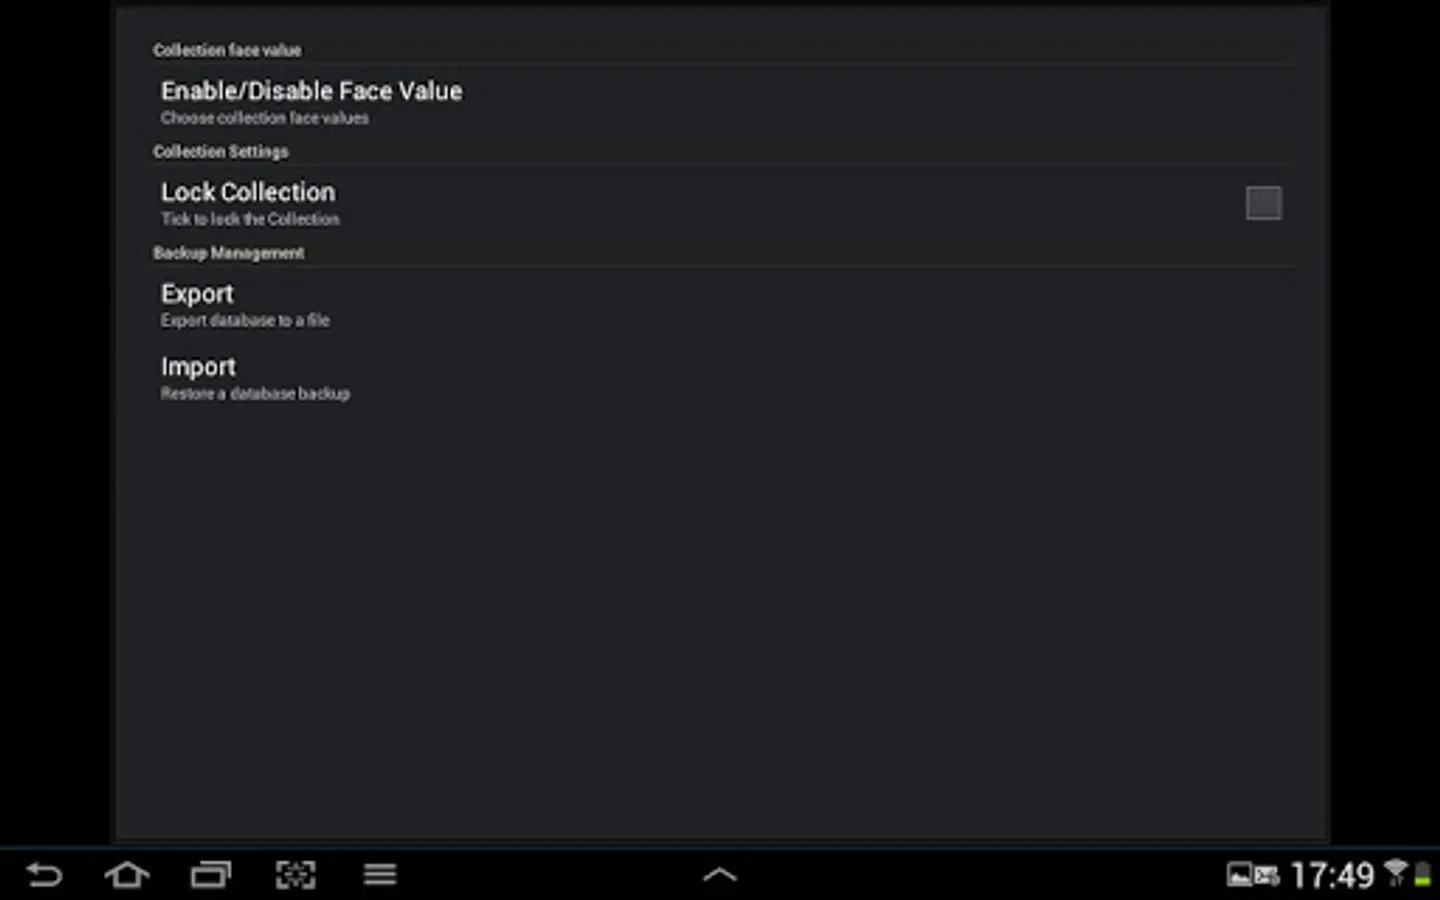Click 'Export database to a file' description
Screen dimensions: 1440x900
[x=245, y=320]
